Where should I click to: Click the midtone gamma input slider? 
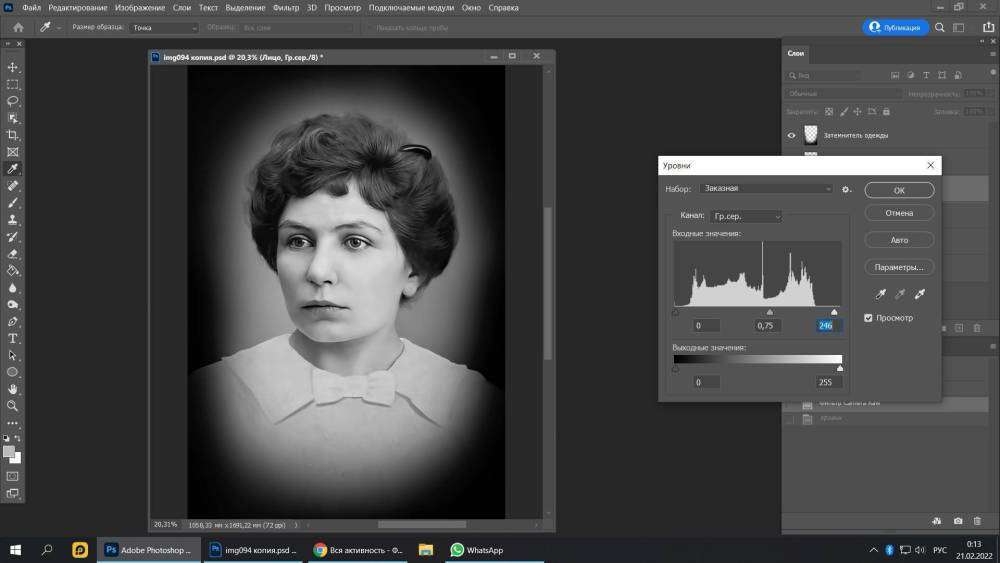tap(769, 312)
